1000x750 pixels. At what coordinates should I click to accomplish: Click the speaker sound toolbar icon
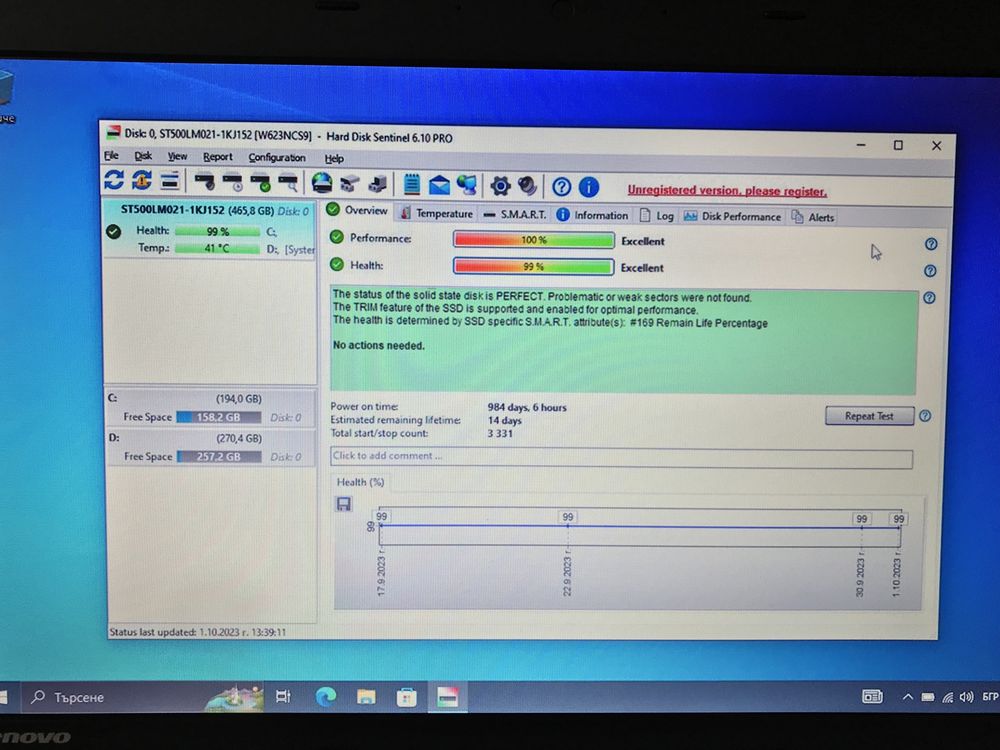[527, 186]
